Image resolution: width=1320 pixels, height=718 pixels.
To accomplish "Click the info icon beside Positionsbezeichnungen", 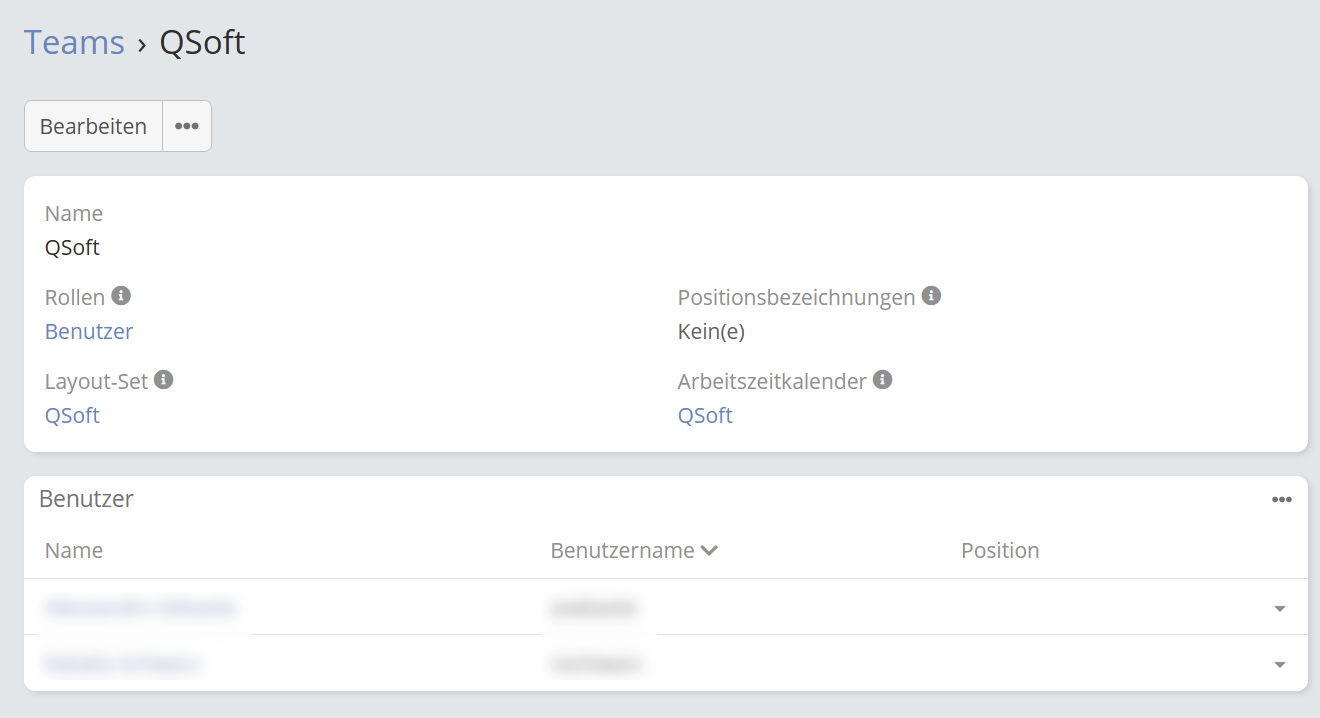I will click(x=931, y=296).
